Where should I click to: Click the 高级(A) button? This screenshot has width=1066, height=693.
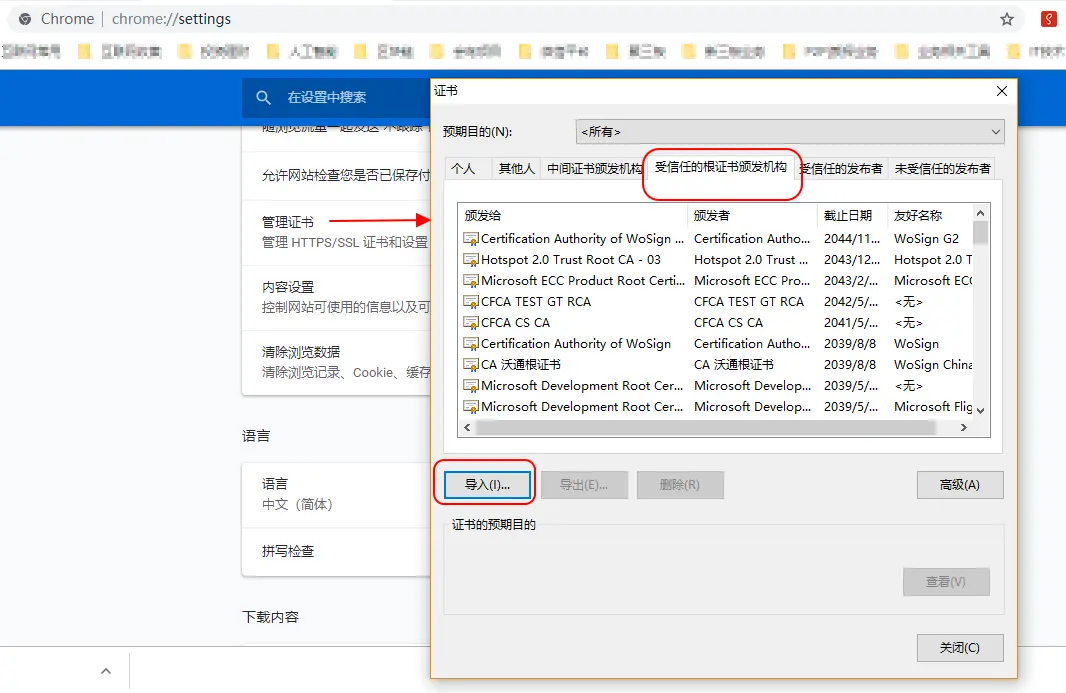click(x=960, y=485)
